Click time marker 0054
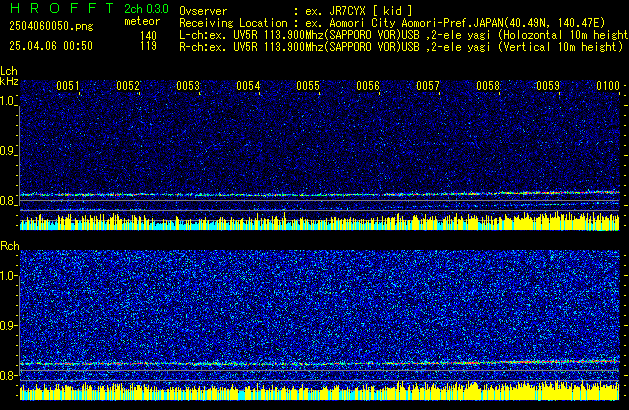Image resolution: width=629 pixels, height=410 pixels. (x=248, y=86)
